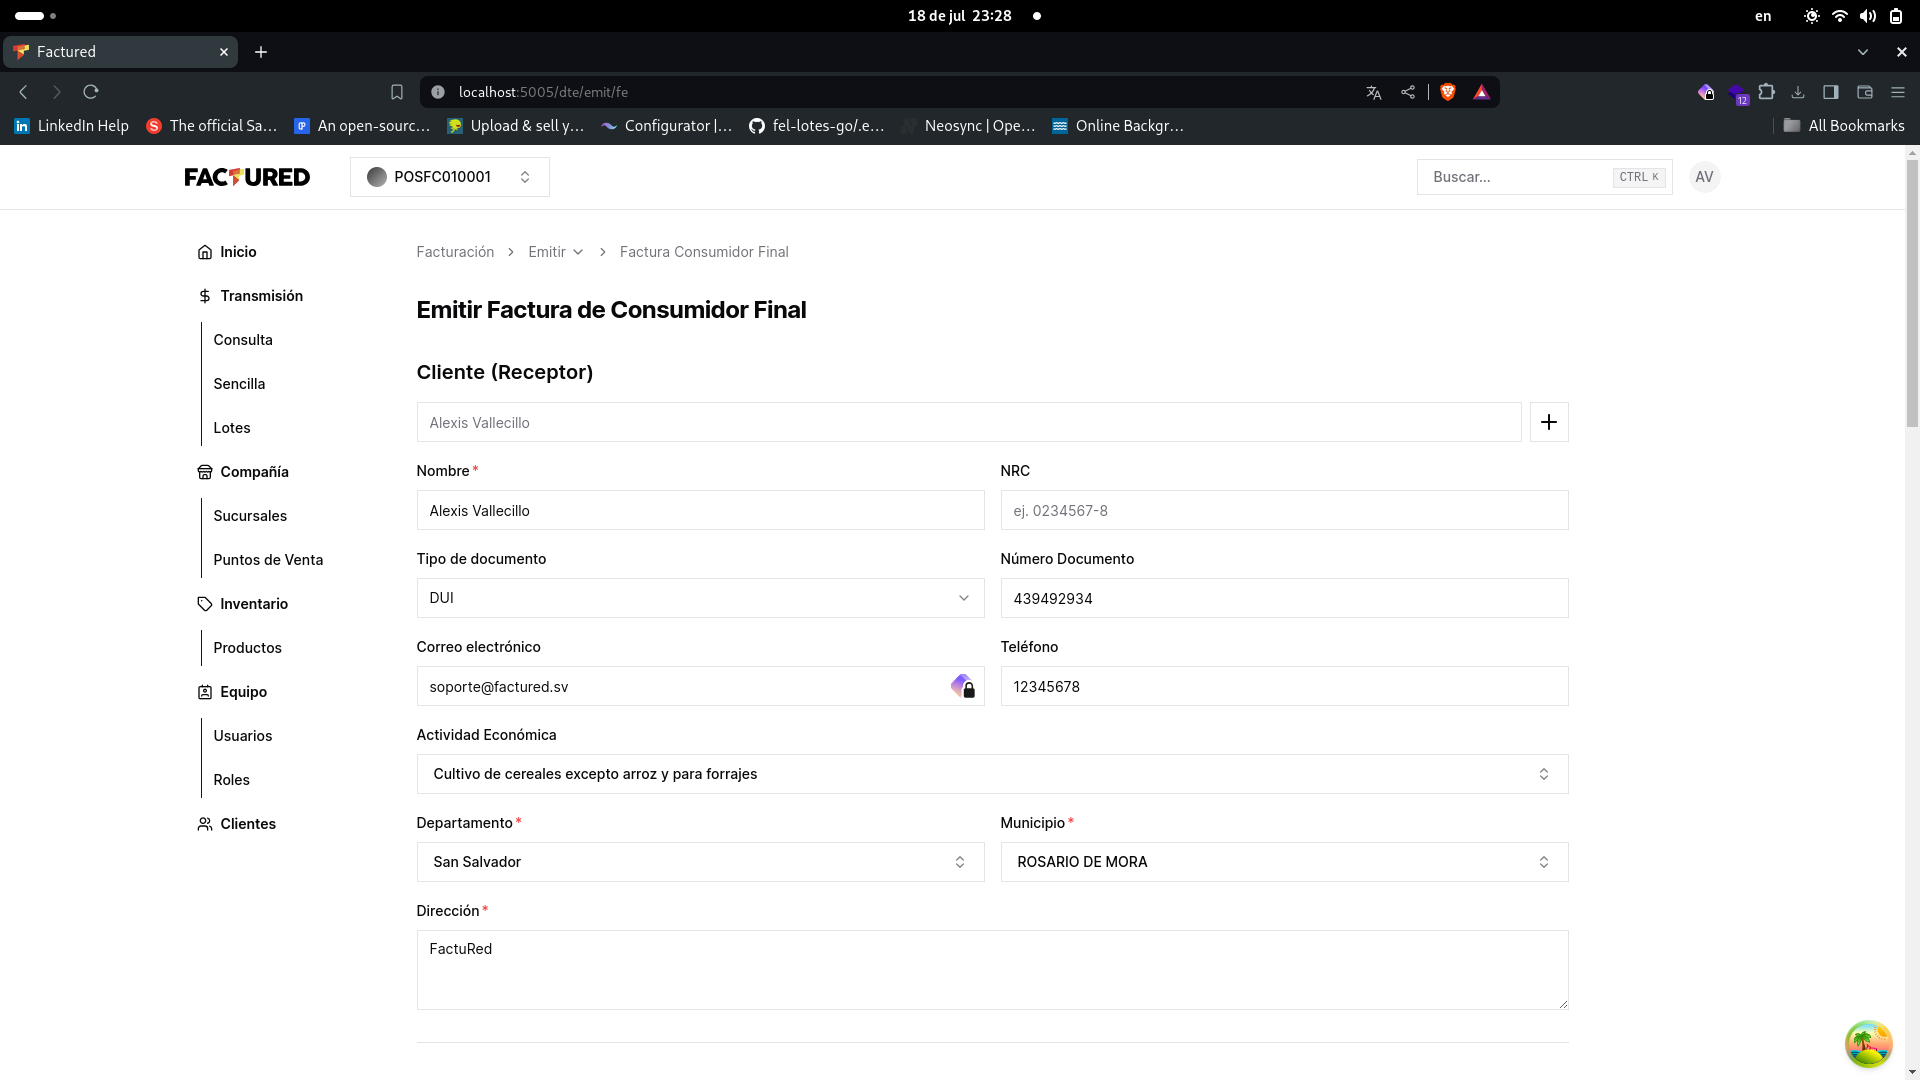Open the Clientes section link
1920x1080 pixels.
(x=247, y=824)
